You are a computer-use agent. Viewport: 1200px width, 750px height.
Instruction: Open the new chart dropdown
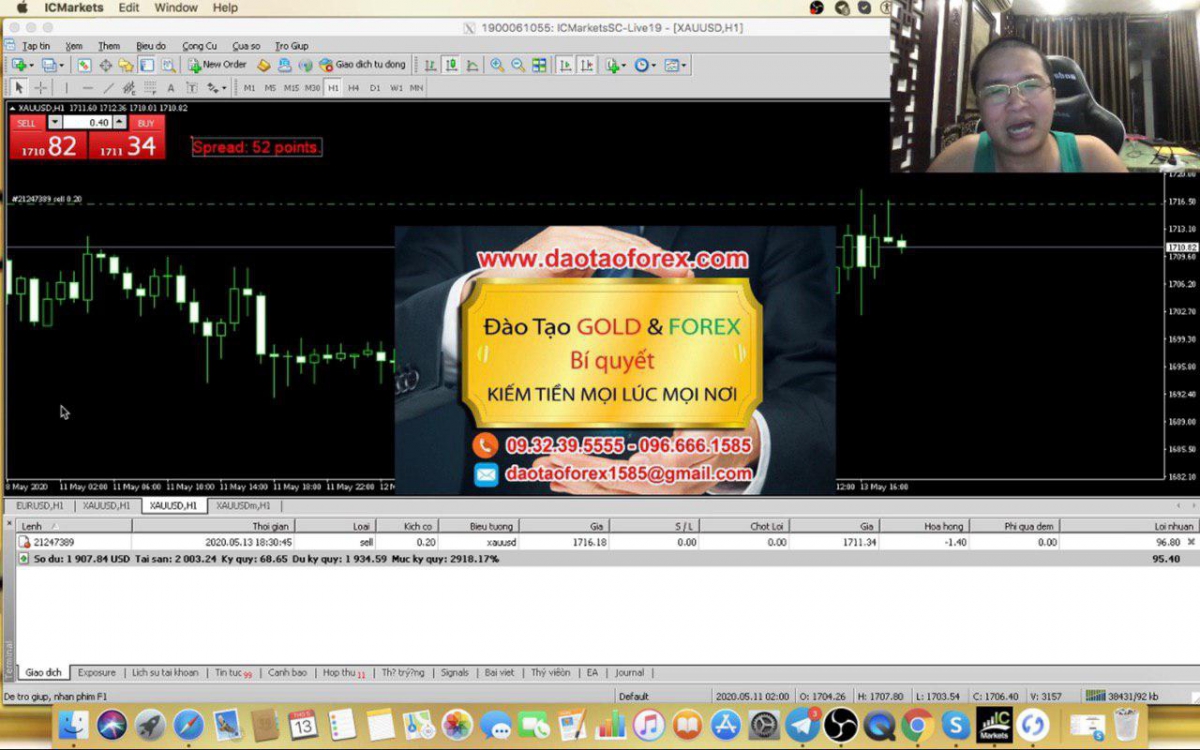click(22, 65)
